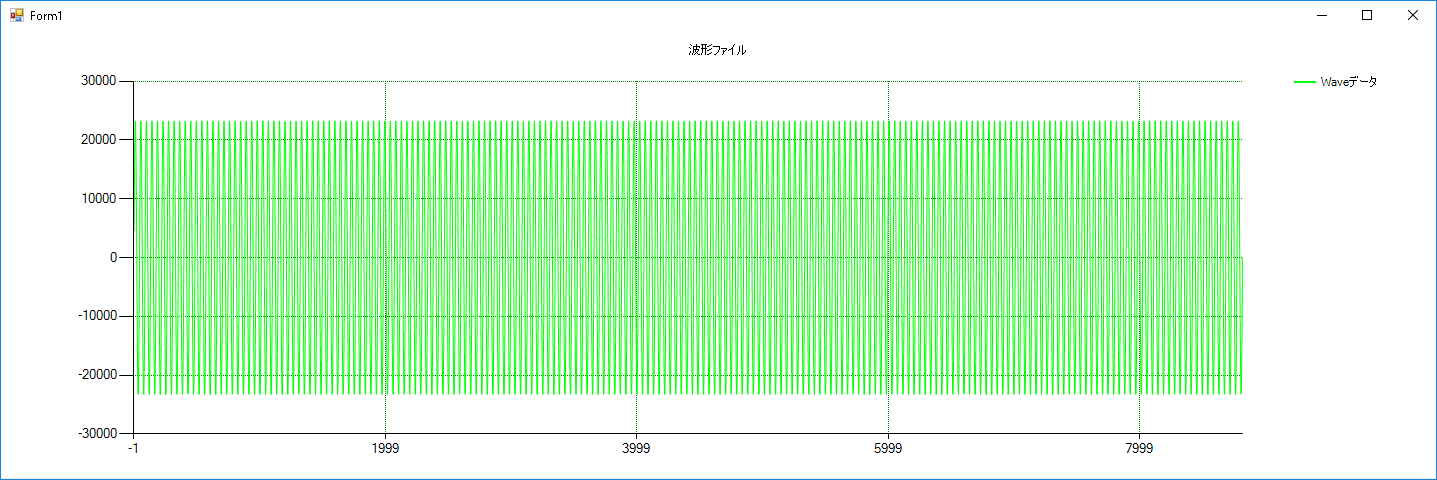
Task: Click the 30000 y-axis label
Action: (99, 81)
